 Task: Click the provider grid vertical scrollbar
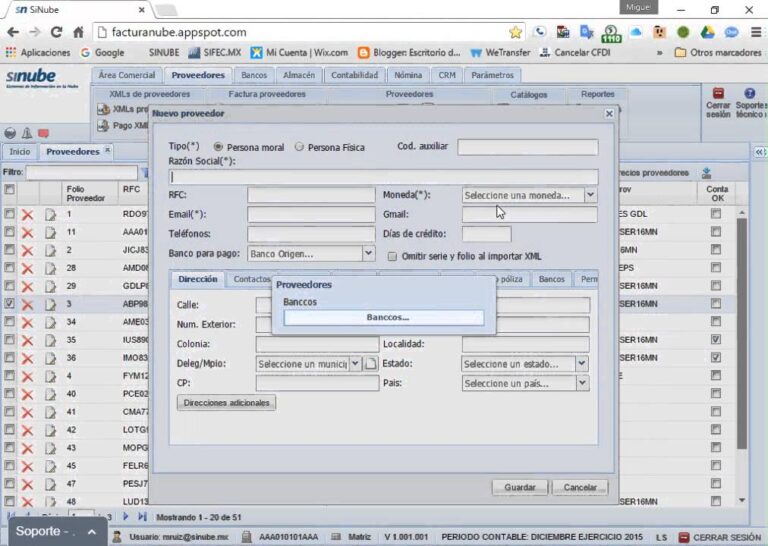[x=741, y=350]
